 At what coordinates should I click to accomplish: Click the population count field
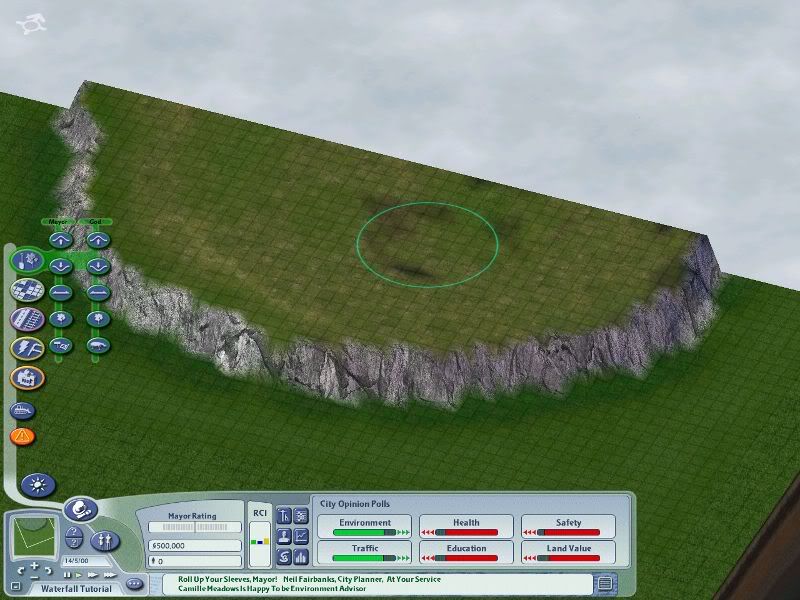pyautogui.click(x=194, y=561)
